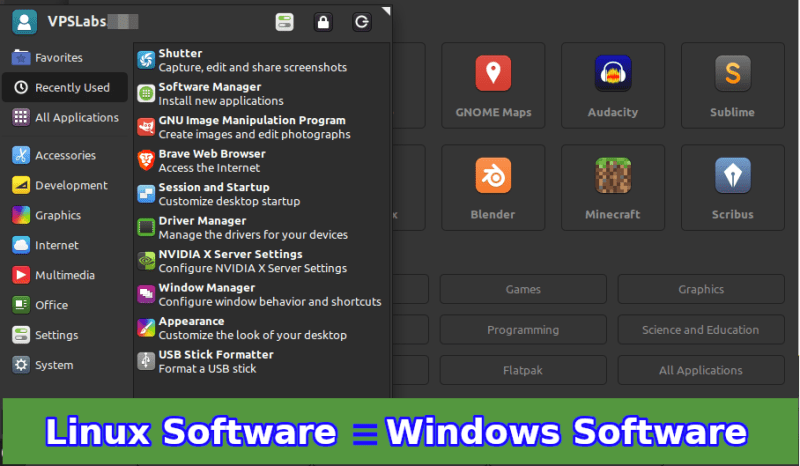Click 'Customize the look of your desktop' text

253,335
